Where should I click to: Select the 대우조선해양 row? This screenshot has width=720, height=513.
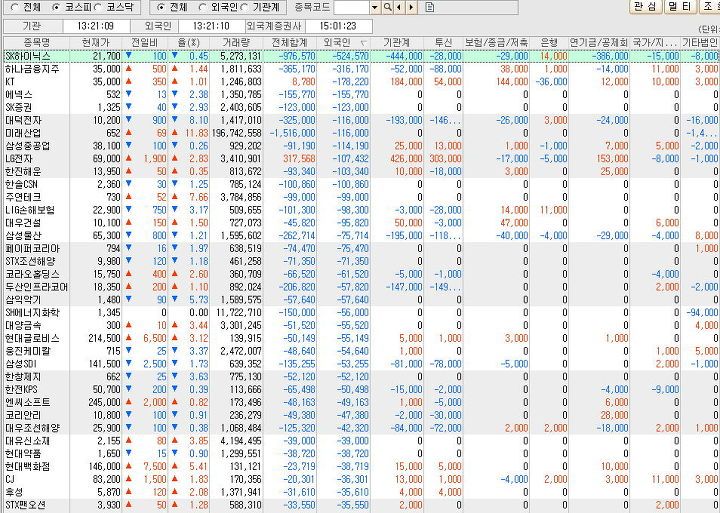(x=361, y=428)
